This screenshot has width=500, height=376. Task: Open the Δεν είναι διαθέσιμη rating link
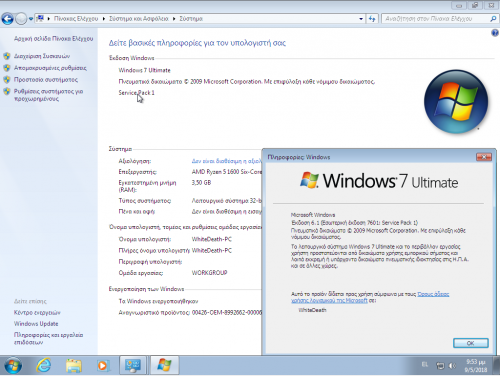226,161
